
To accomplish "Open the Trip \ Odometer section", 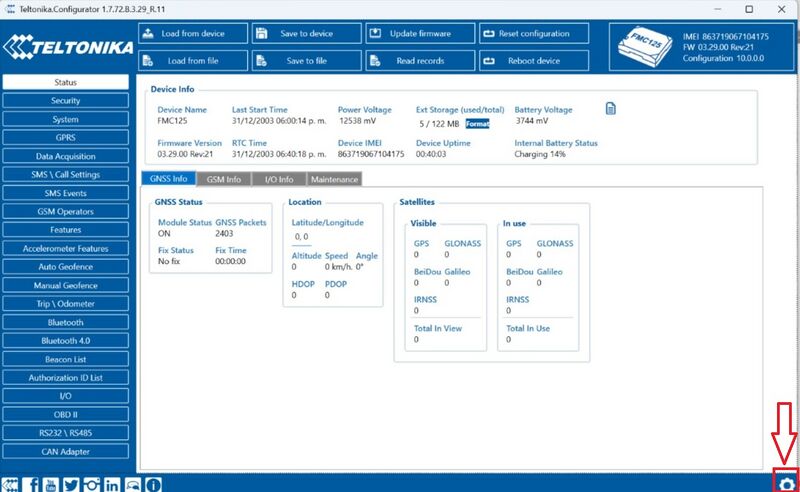I will (66, 304).
